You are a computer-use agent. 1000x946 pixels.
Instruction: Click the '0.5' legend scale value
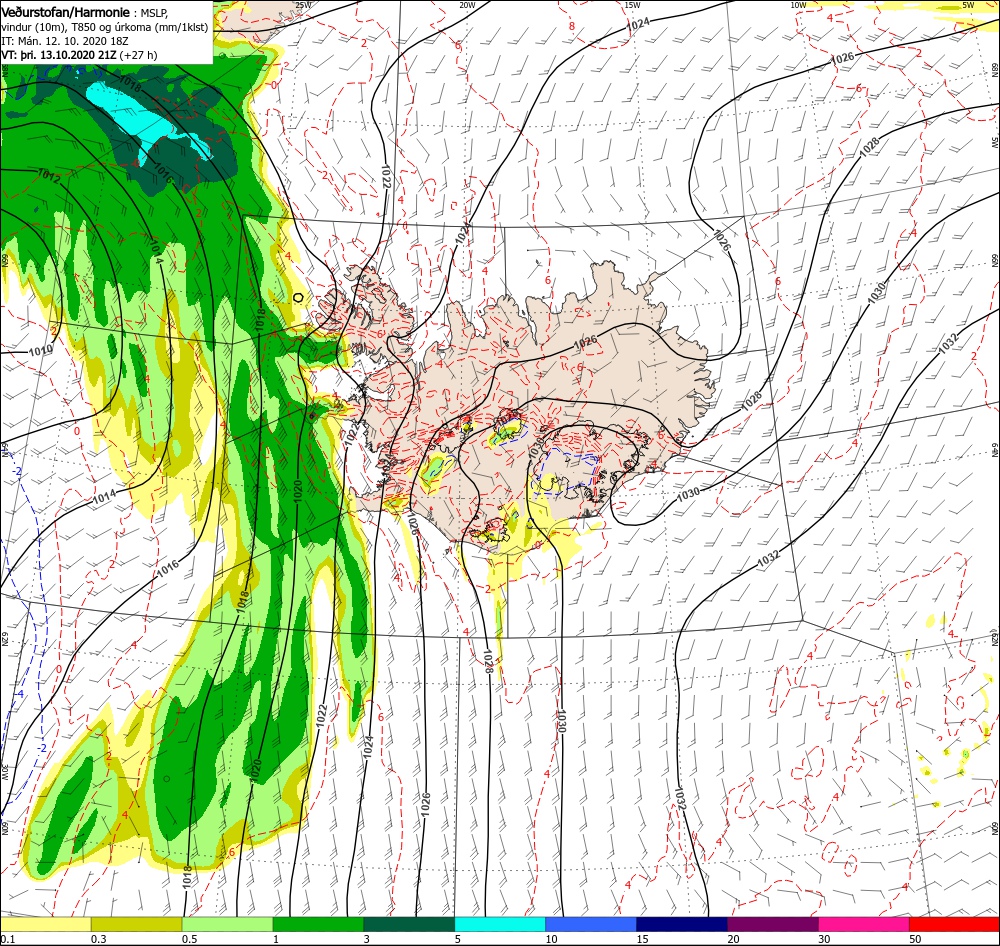pos(189,939)
